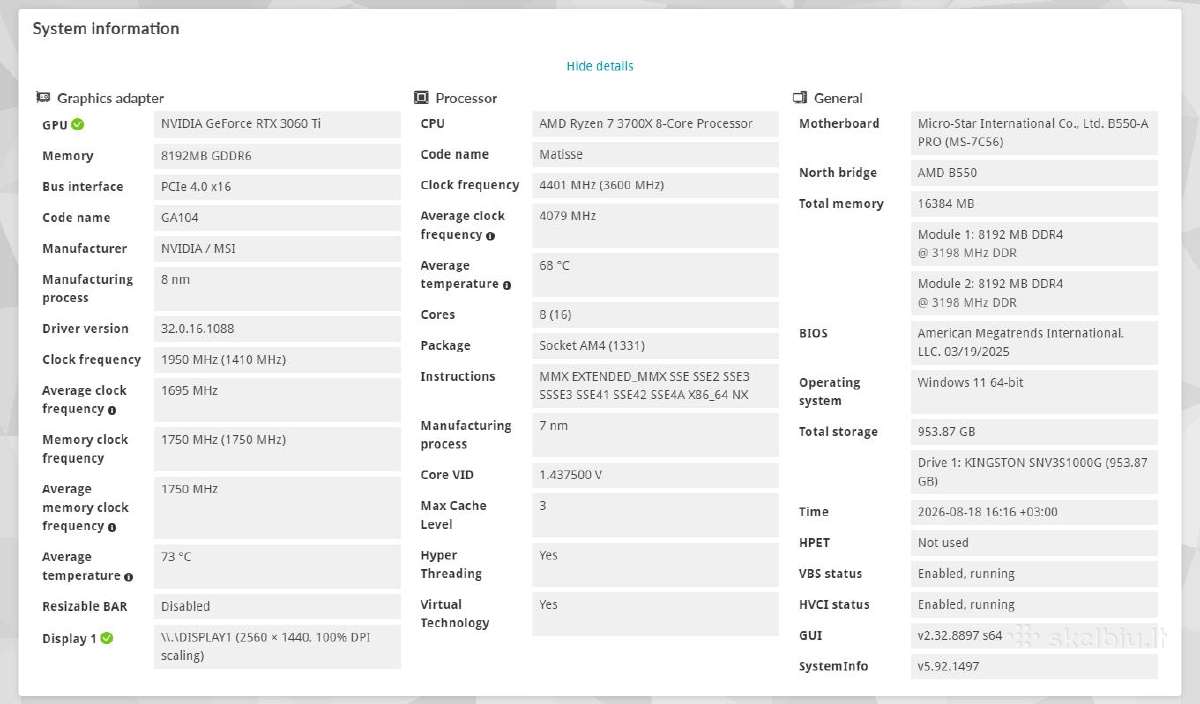Click info icon next to CPU Average clock frequency
The width and height of the screenshot is (1200, 704).
tap(490, 236)
